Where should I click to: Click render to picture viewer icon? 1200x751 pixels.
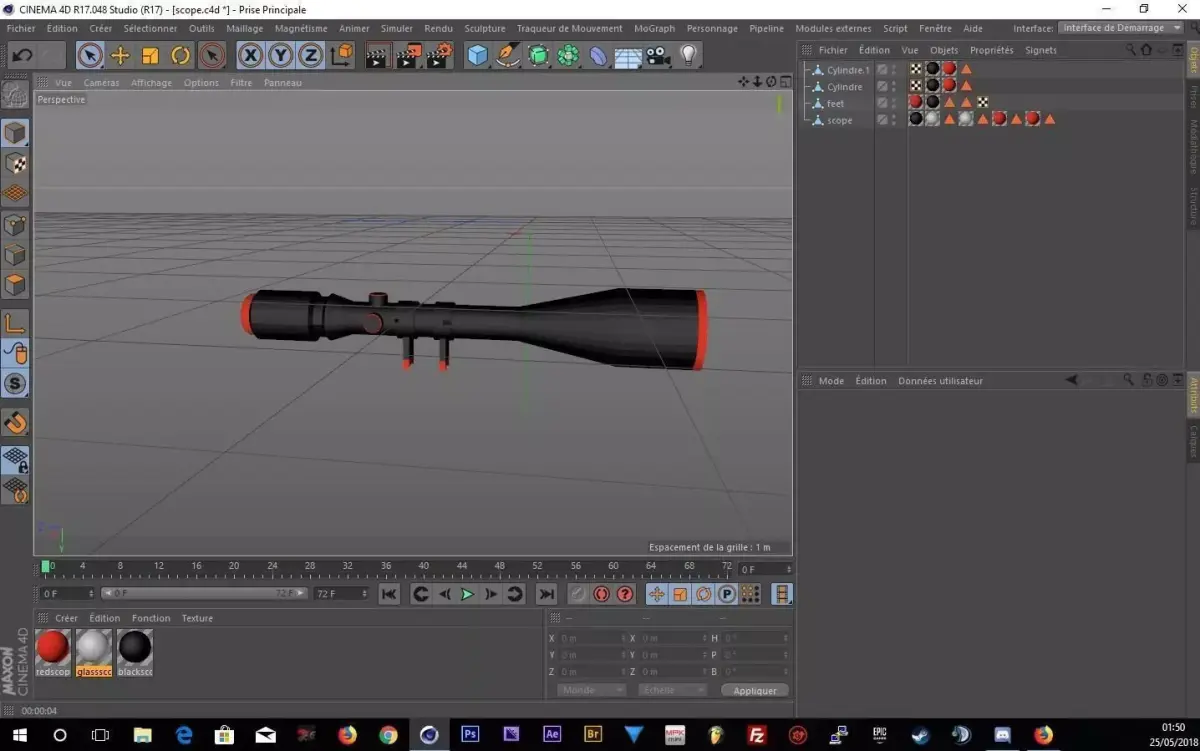pyautogui.click(x=408, y=56)
